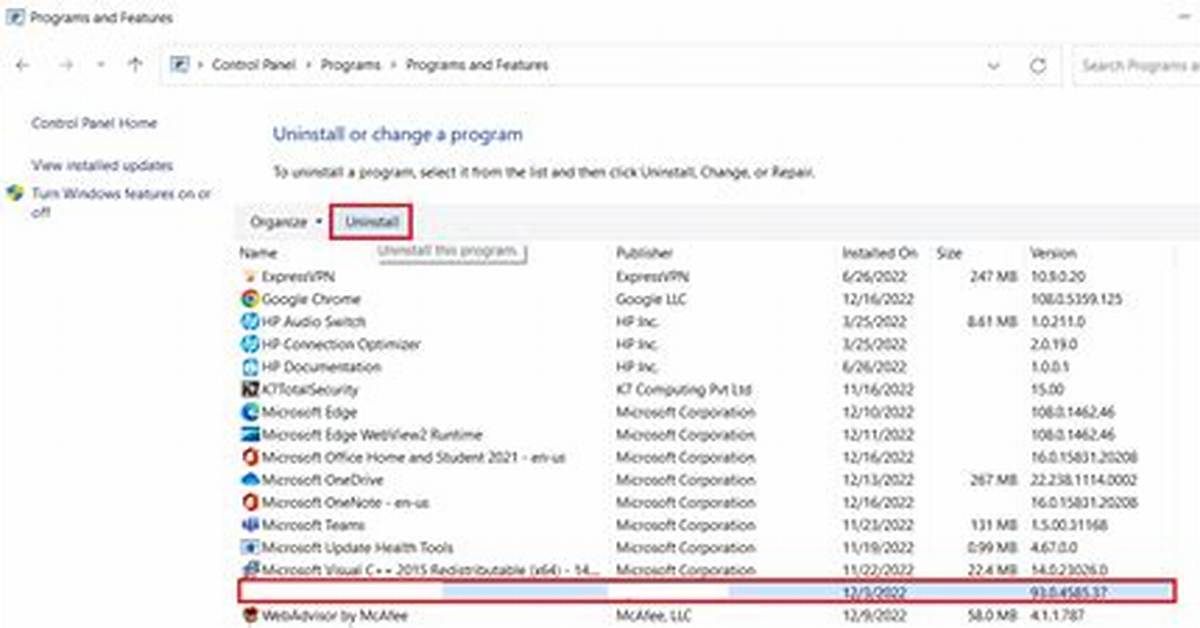This screenshot has width=1200, height=628.
Task: Select the ExpressVPN row name
Action: coord(298,276)
